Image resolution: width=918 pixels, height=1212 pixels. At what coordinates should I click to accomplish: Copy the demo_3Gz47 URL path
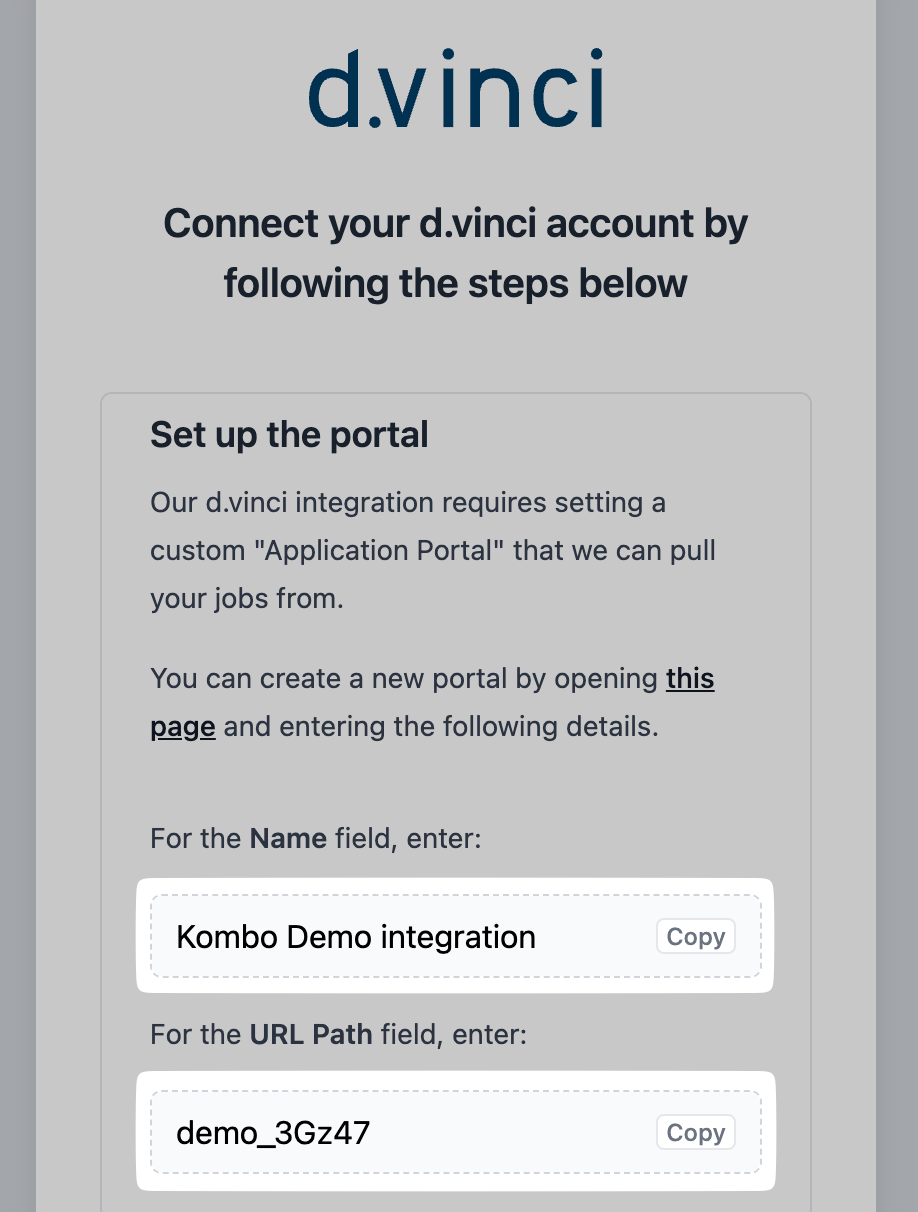[x=696, y=1133]
